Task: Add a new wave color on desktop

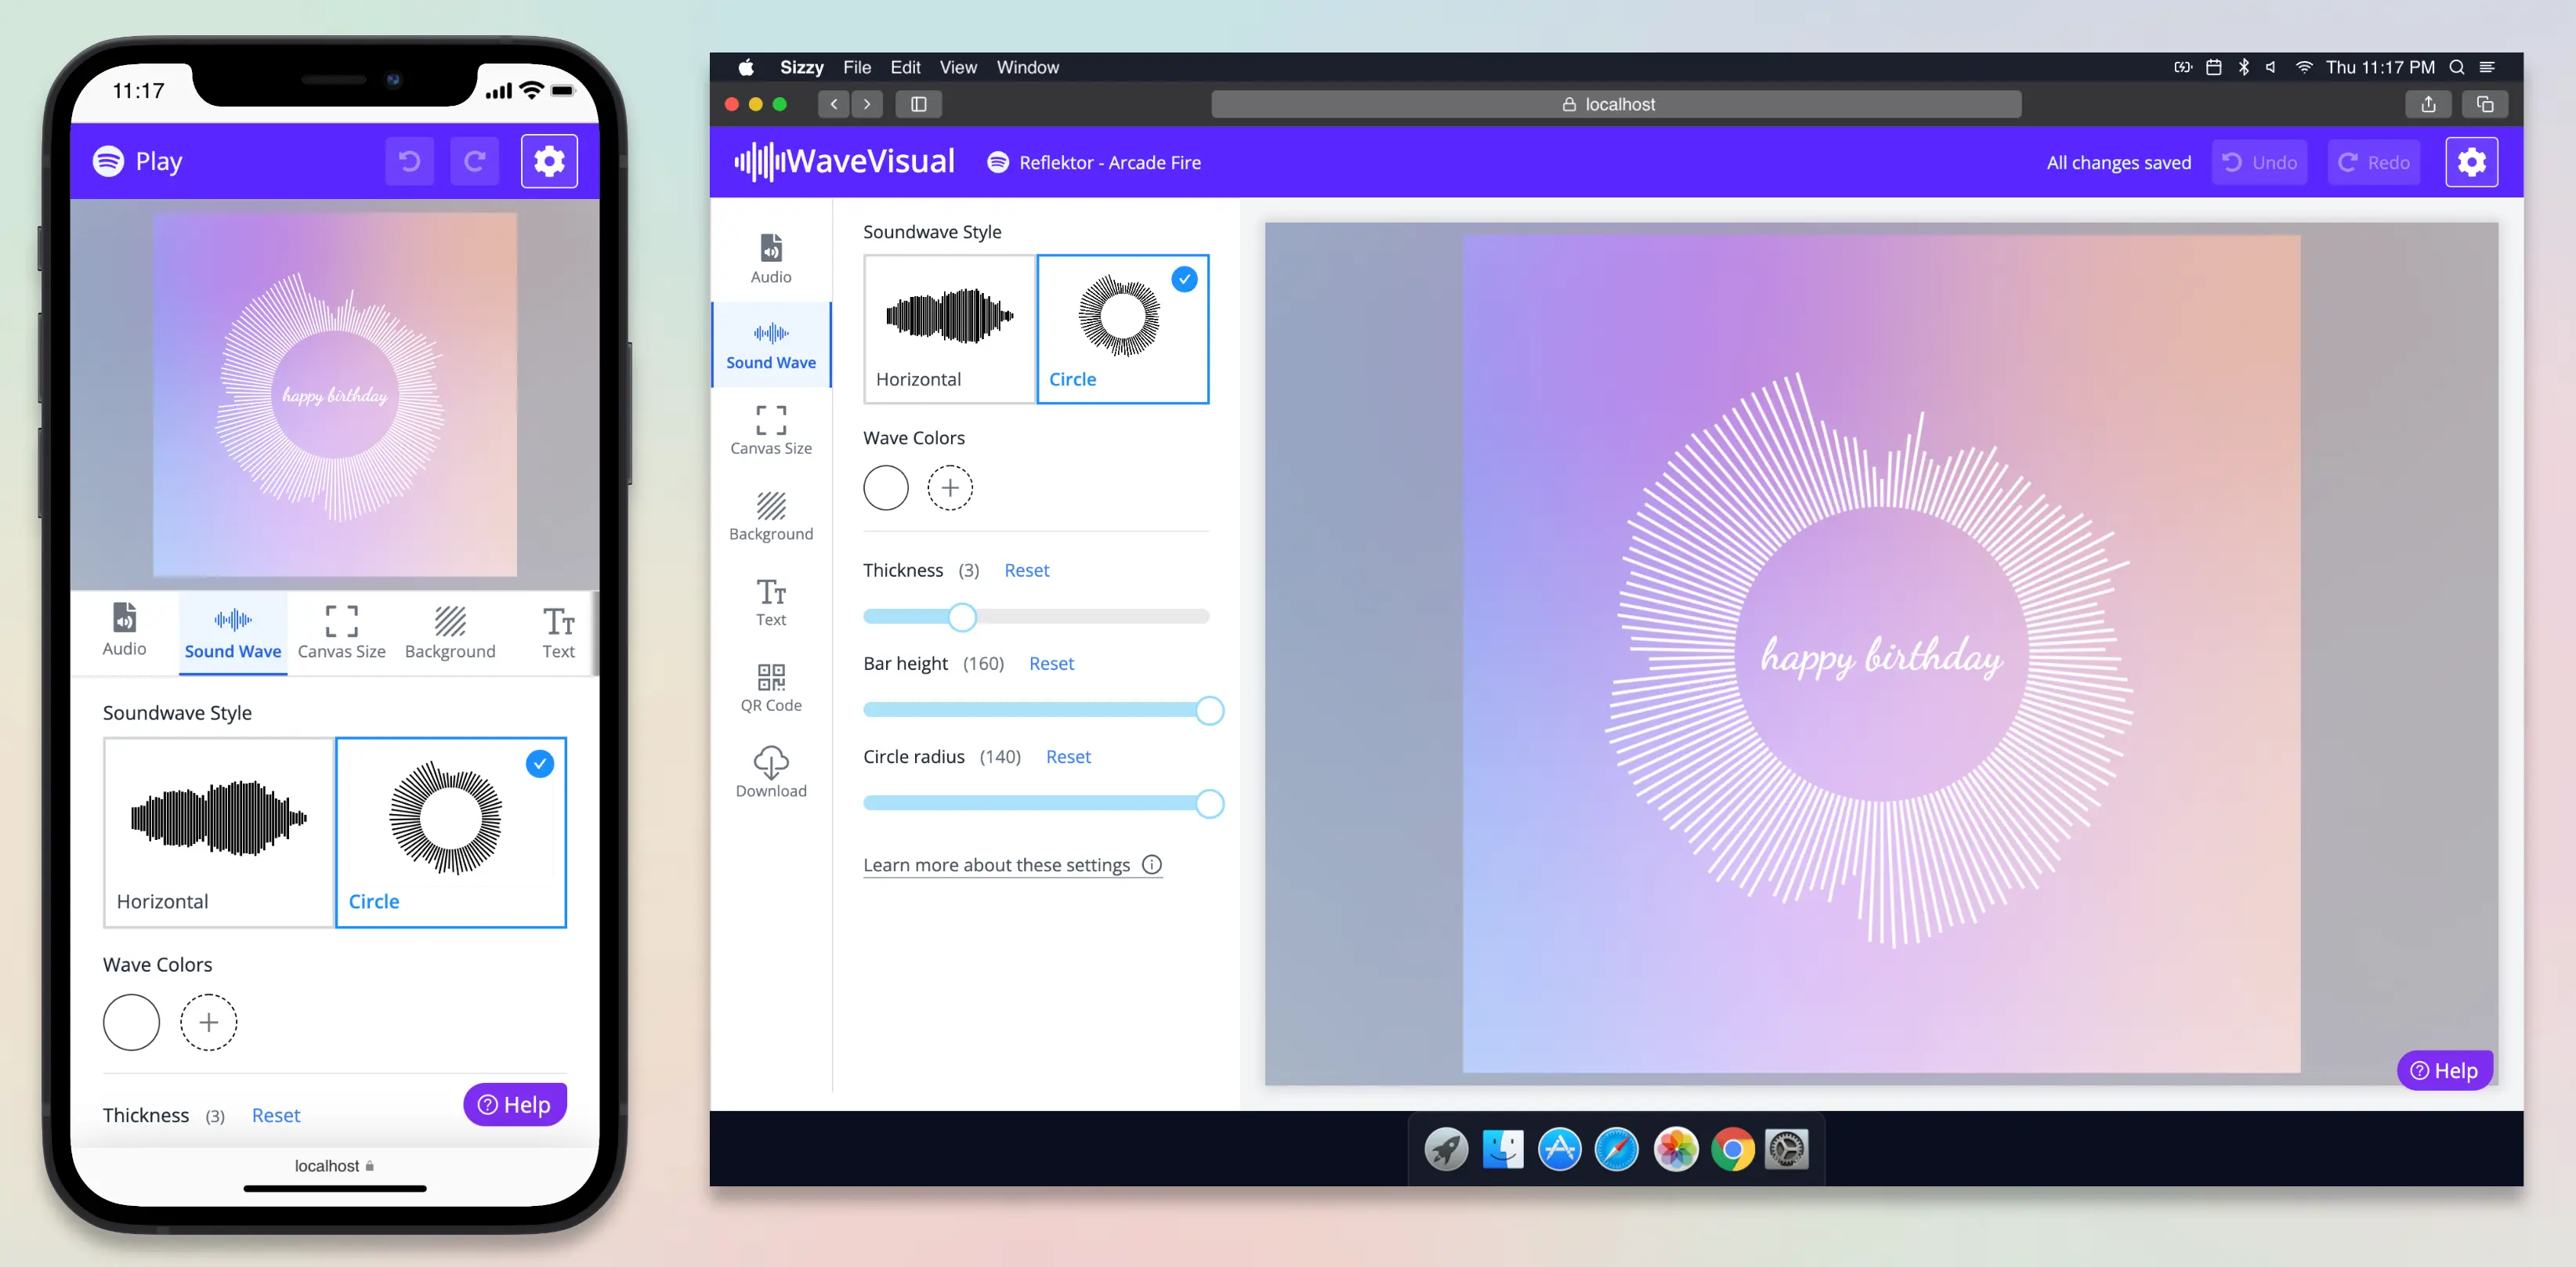Action: coord(949,488)
